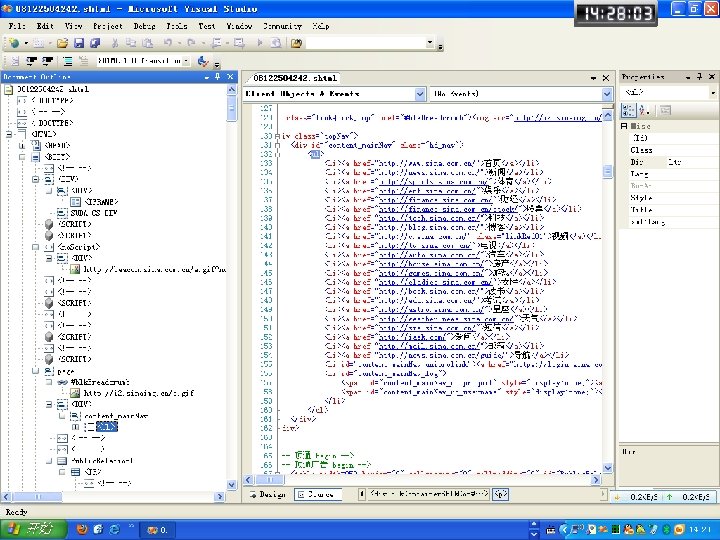This screenshot has height=540, width=720.
Task: Click the Save All toolbar icon
Action: click(95, 43)
